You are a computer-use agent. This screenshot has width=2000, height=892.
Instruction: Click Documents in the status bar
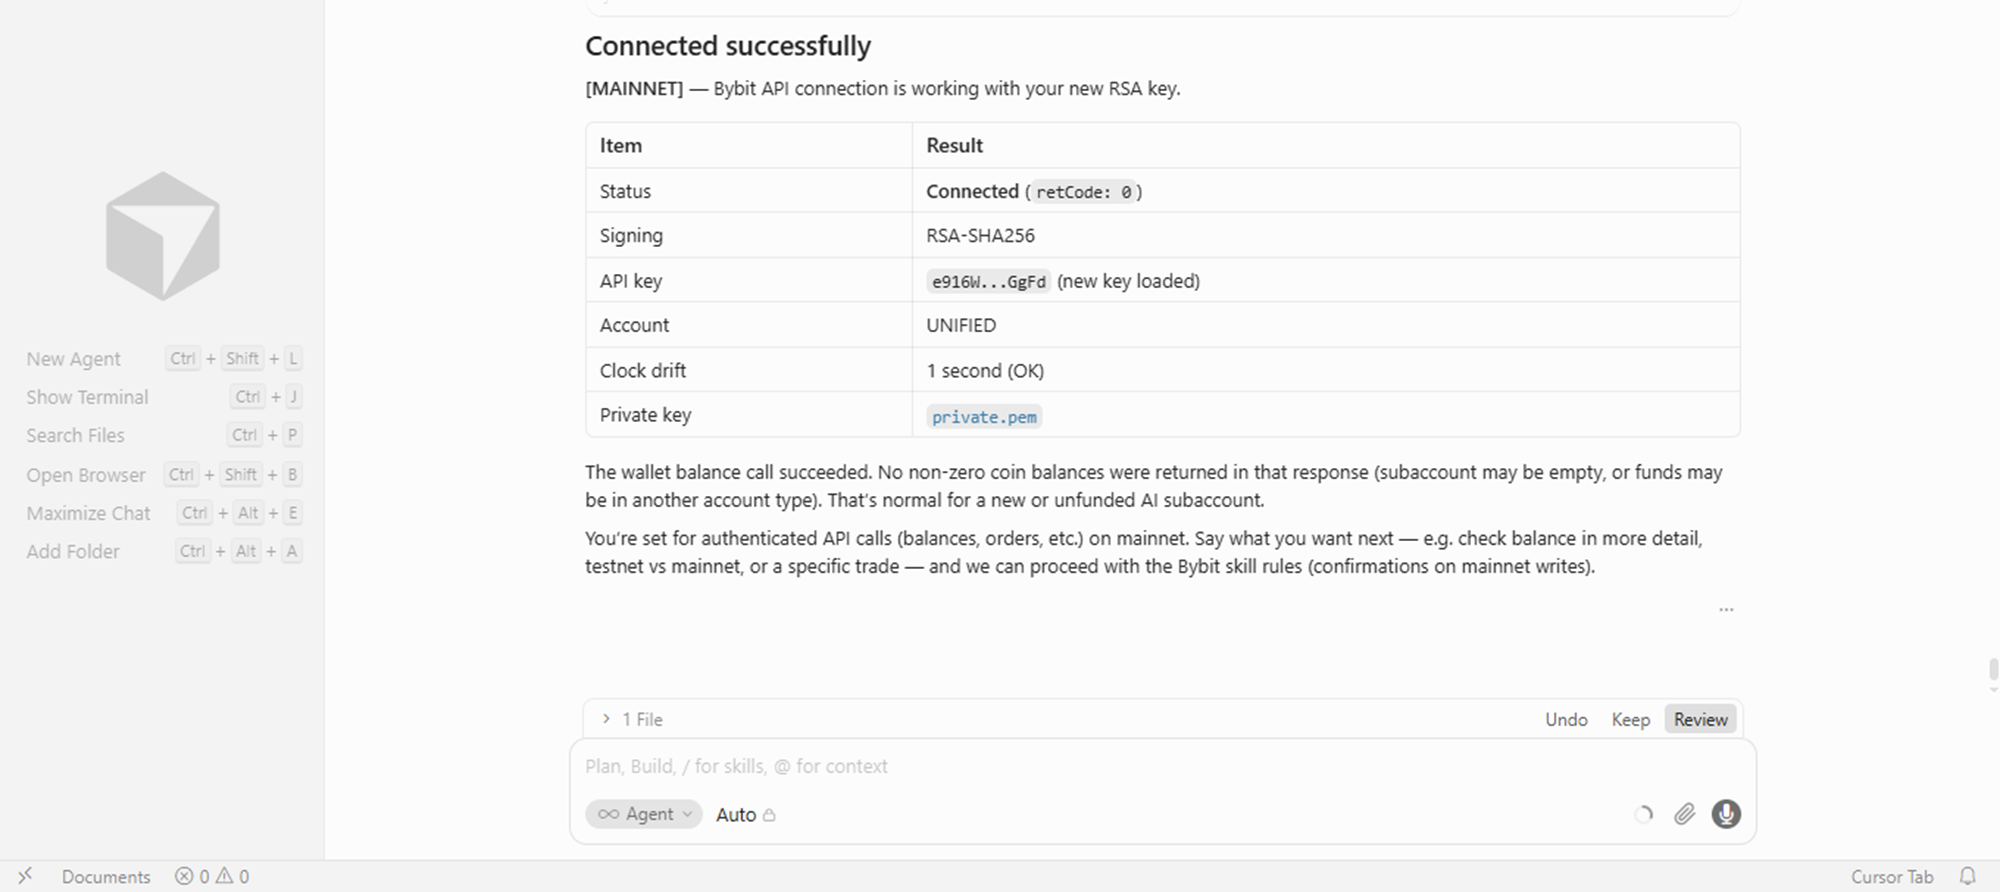pos(106,876)
